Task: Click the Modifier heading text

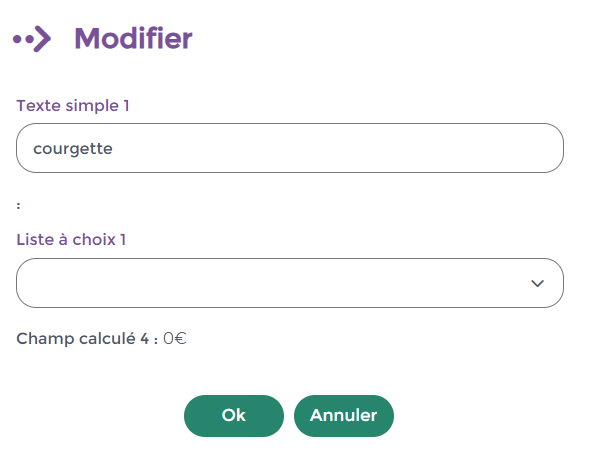Action: coord(133,38)
